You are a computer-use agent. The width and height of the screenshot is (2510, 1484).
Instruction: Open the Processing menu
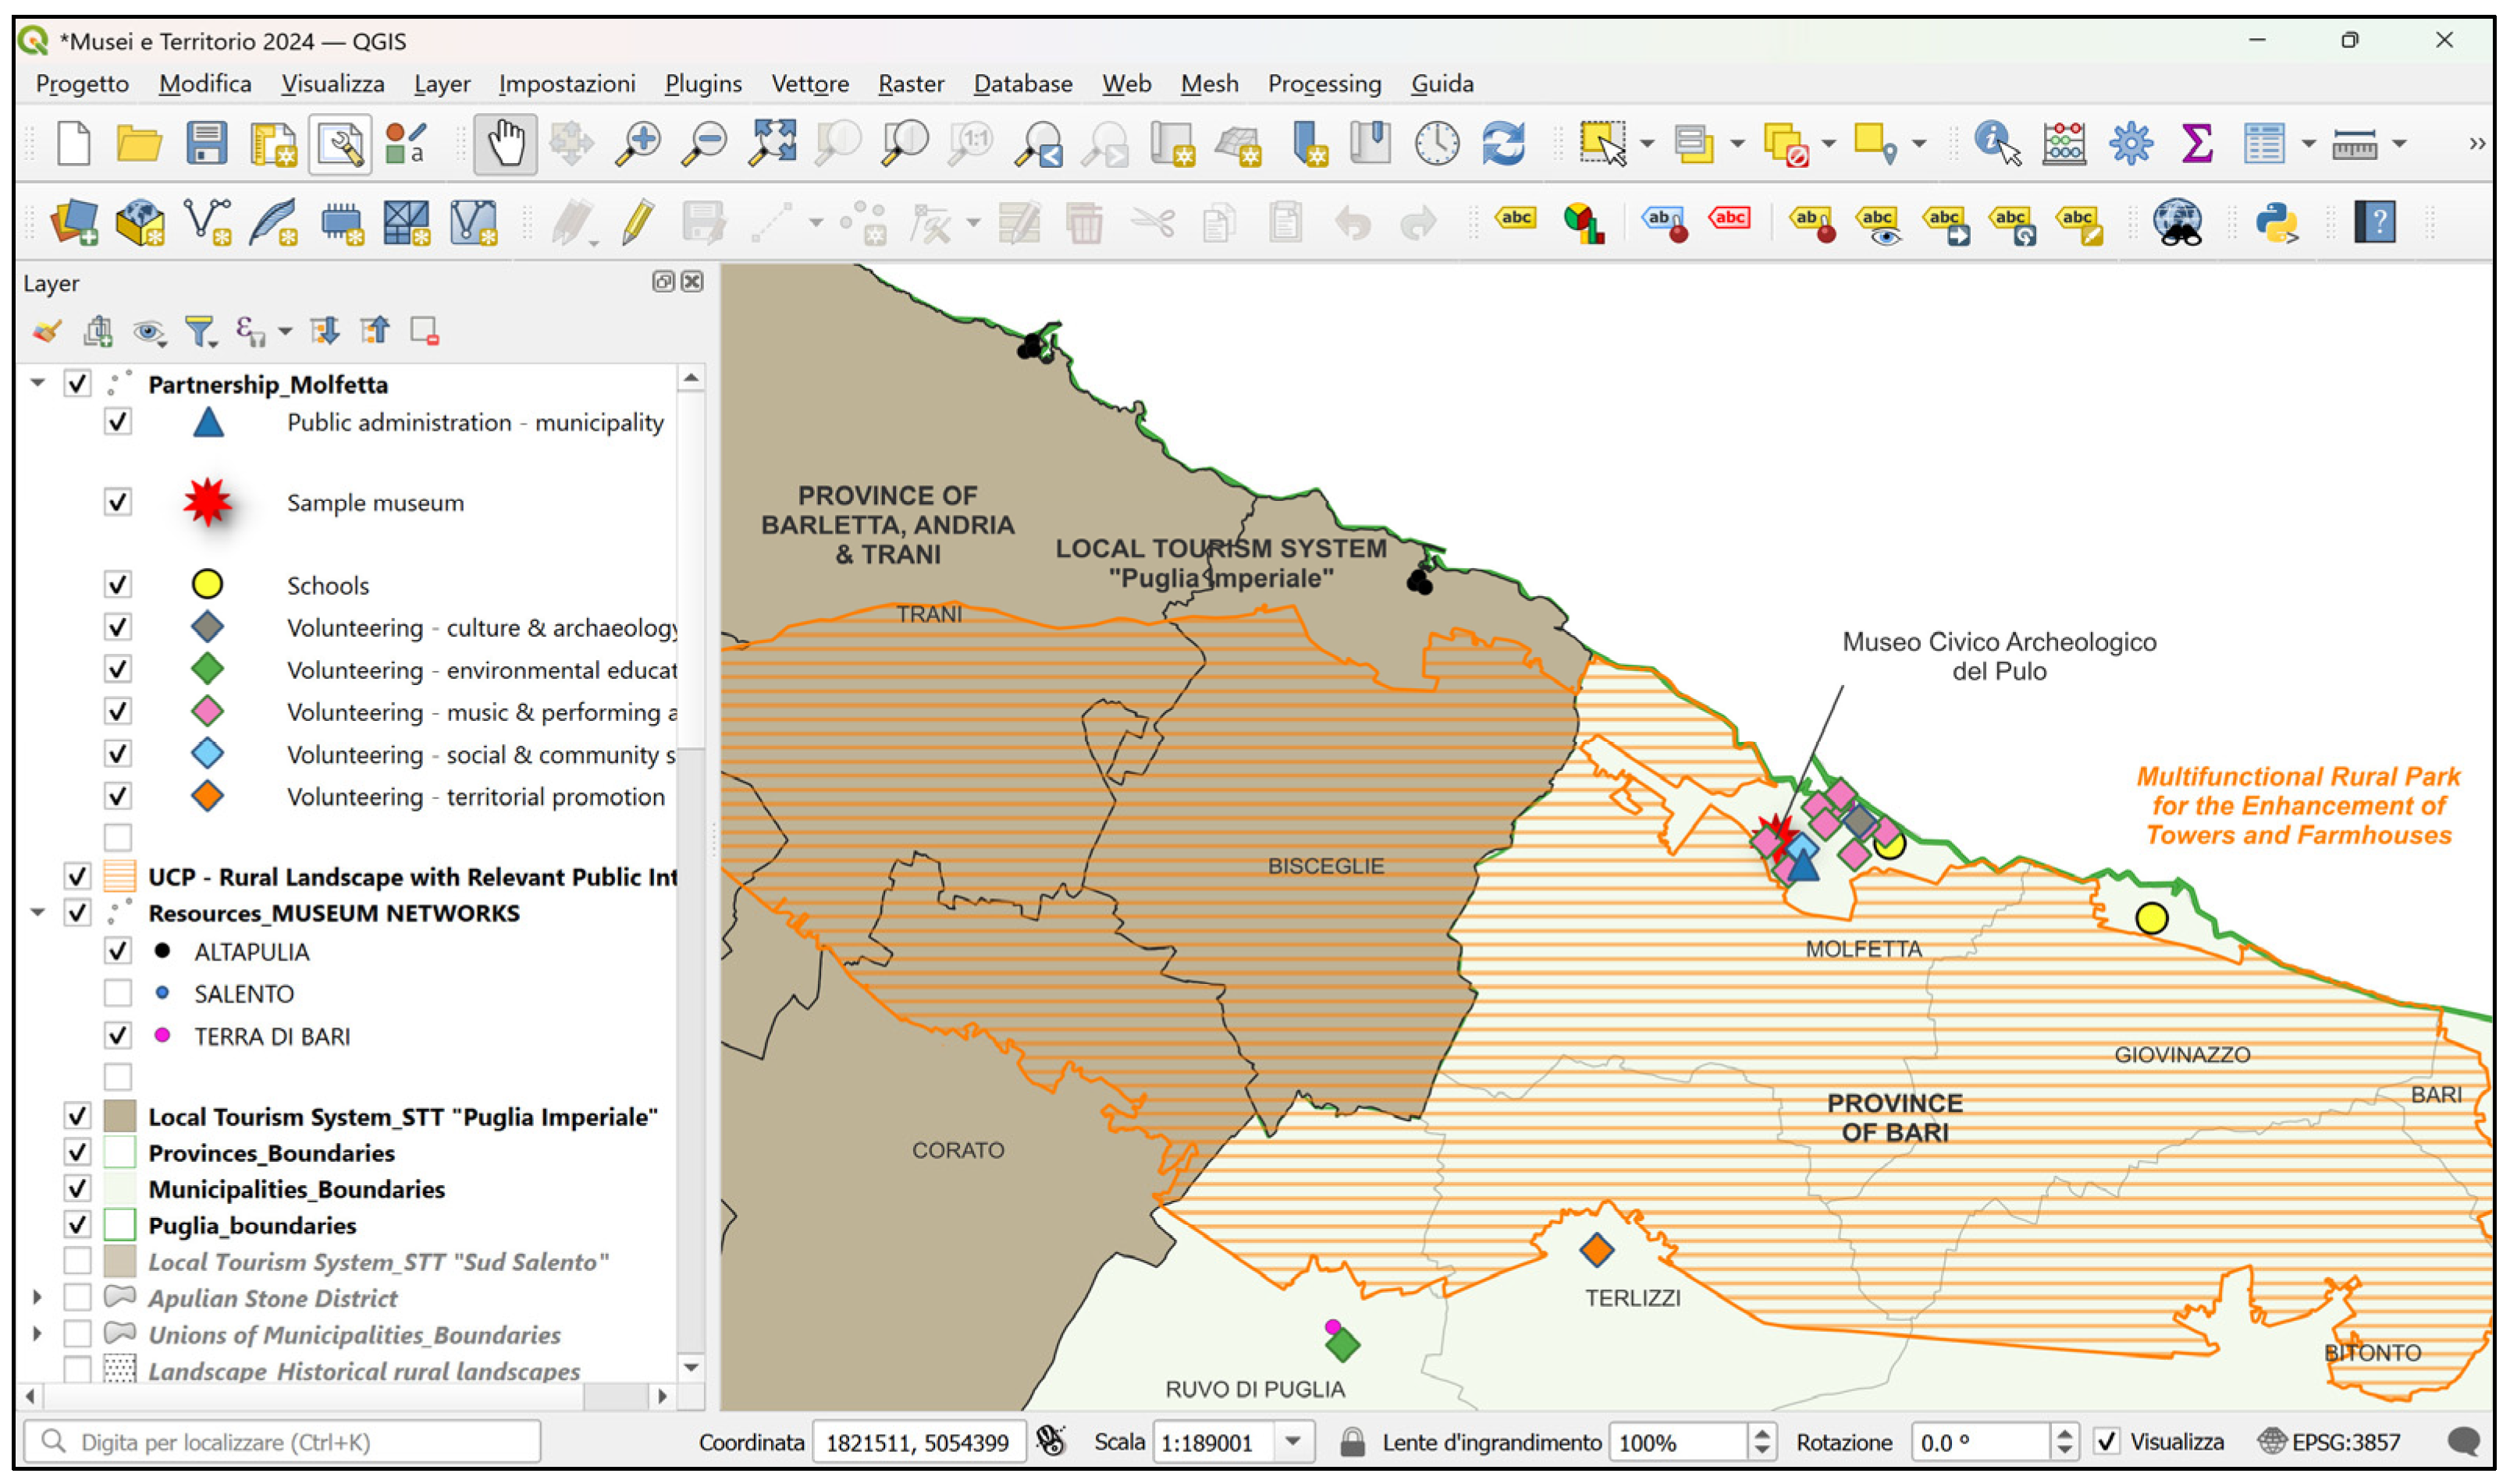[1324, 84]
